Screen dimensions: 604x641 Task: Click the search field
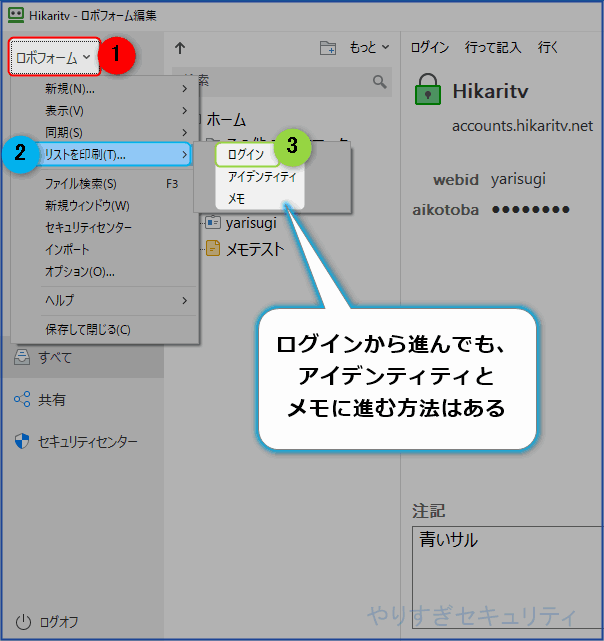click(x=282, y=82)
